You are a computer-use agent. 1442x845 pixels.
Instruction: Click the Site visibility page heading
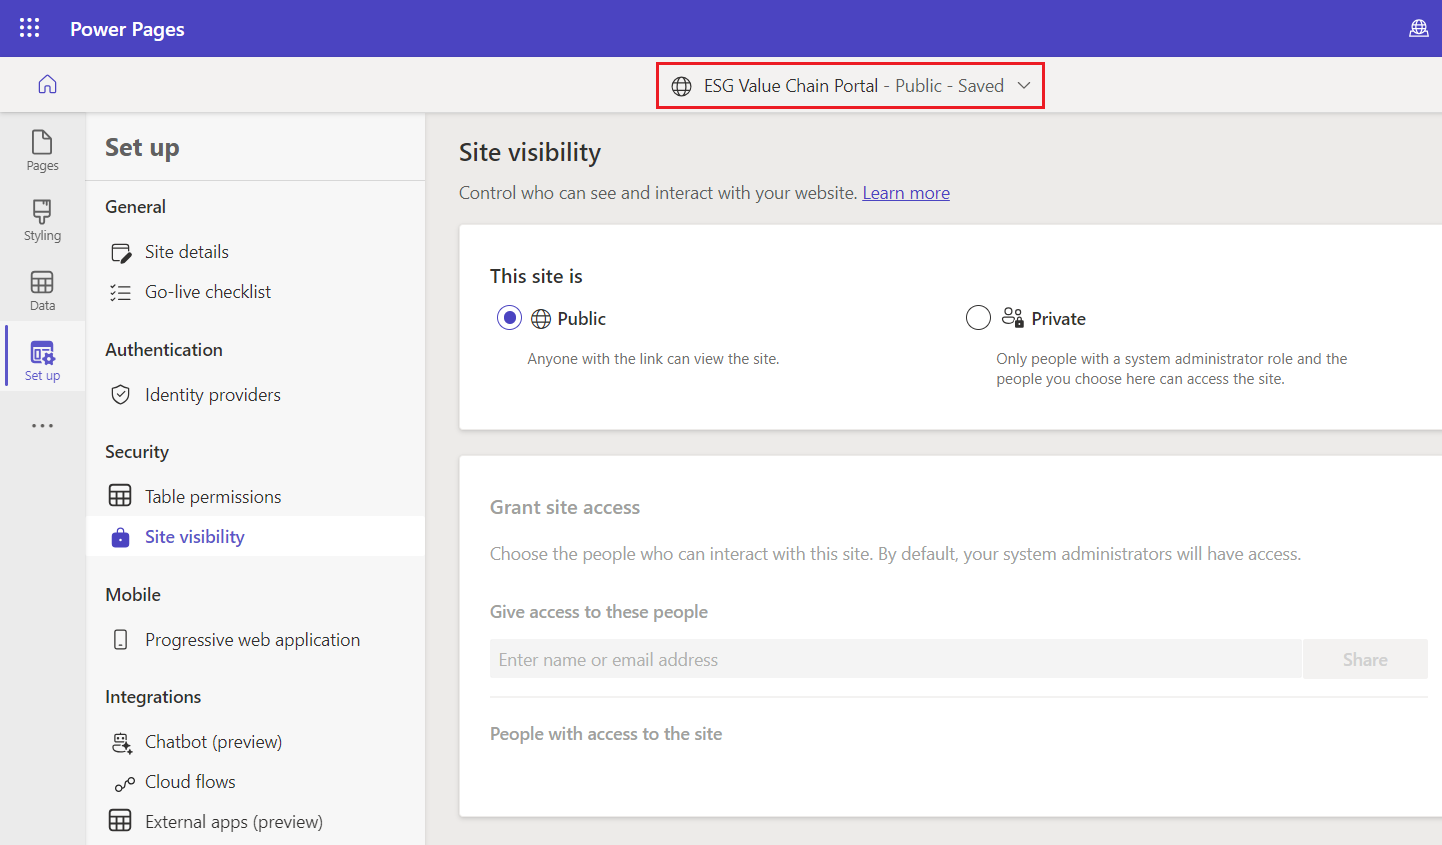click(x=530, y=152)
